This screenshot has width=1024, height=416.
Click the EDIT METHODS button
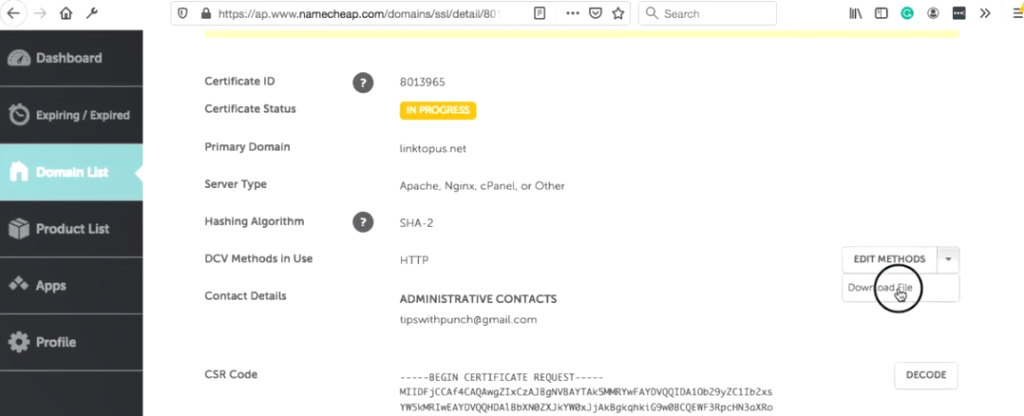pyautogui.click(x=889, y=259)
